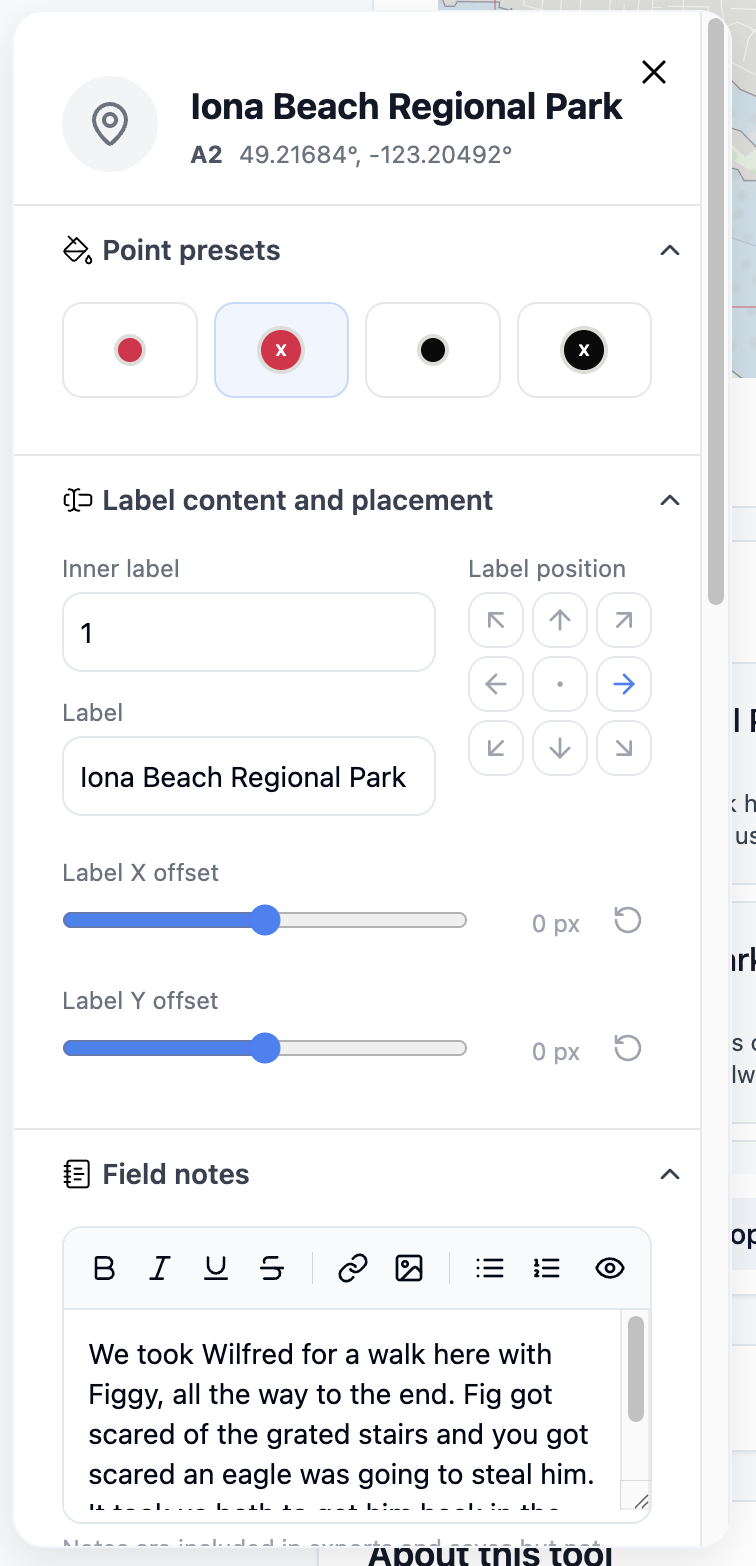Image resolution: width=756 pixels, height=1566 pixels.
Task: Set label position to down arrow
Action: 560,748
